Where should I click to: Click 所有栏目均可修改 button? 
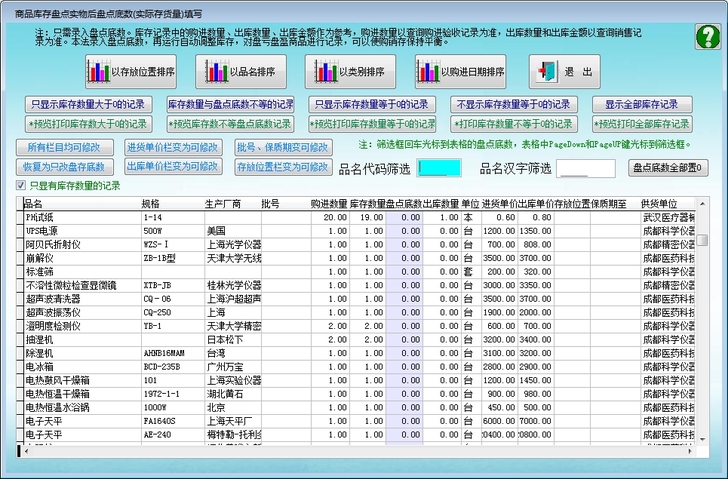pos(65,147)
